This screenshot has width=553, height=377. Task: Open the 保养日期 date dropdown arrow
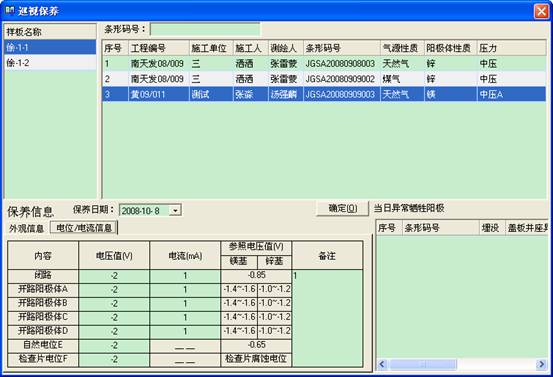[175, 211]
